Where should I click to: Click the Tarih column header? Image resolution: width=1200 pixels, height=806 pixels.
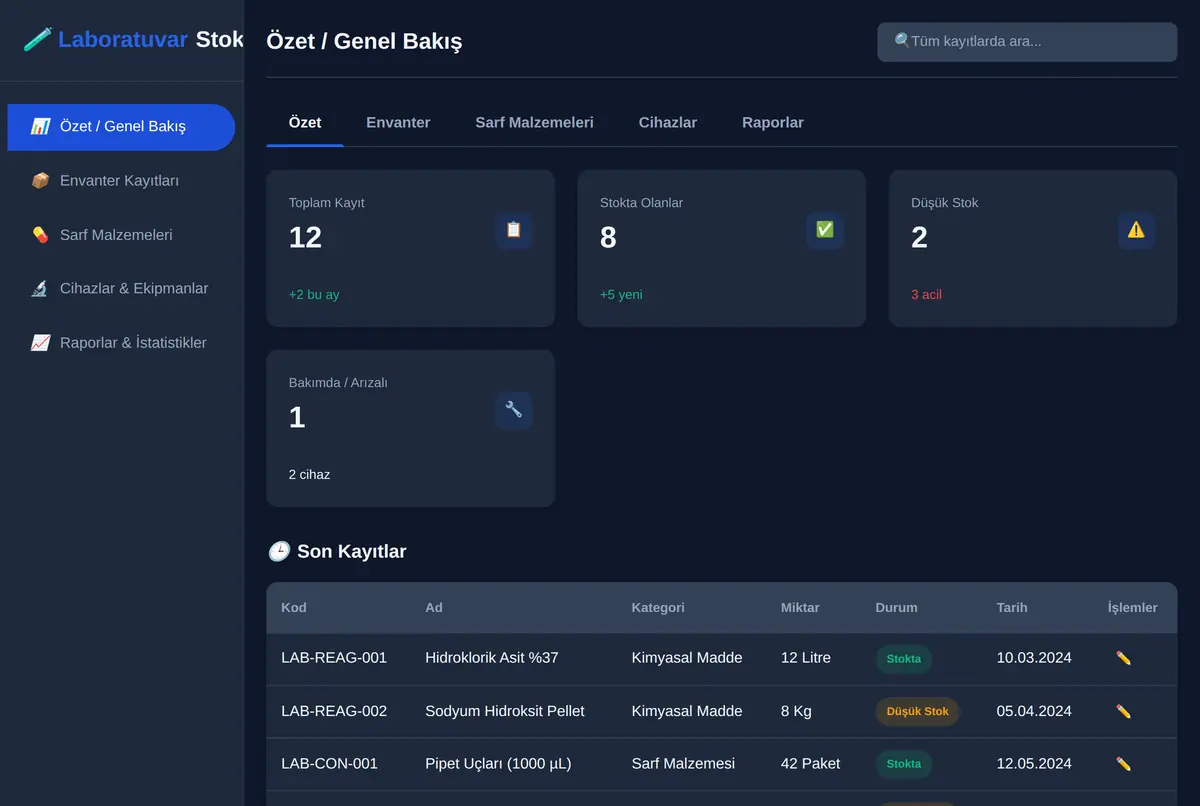pyautogui.click(x=1012, y=608)
